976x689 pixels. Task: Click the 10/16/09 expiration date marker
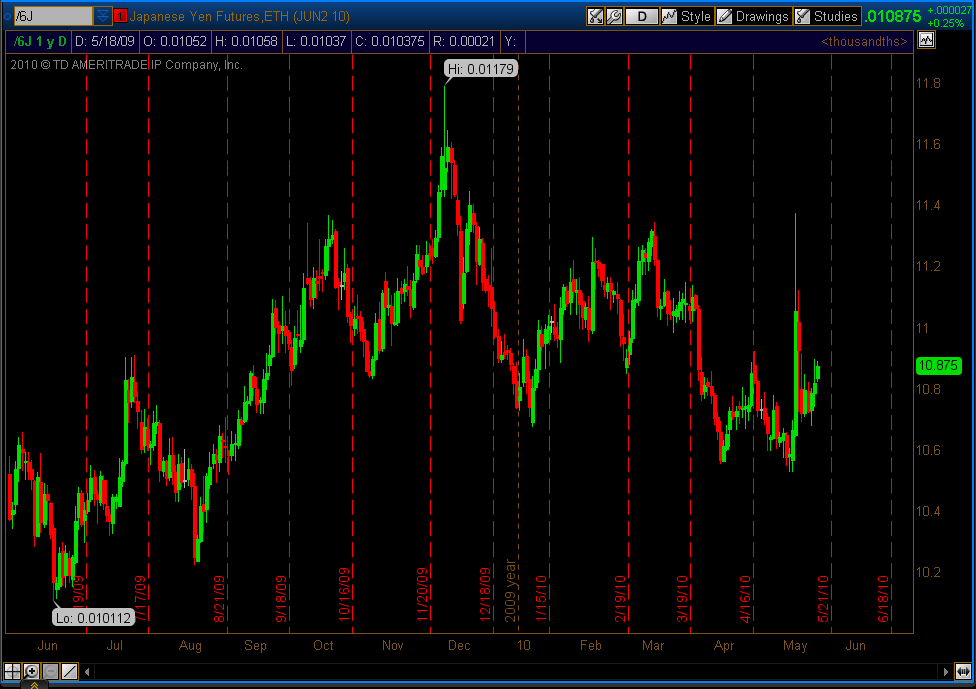click(x=344, y=594)
